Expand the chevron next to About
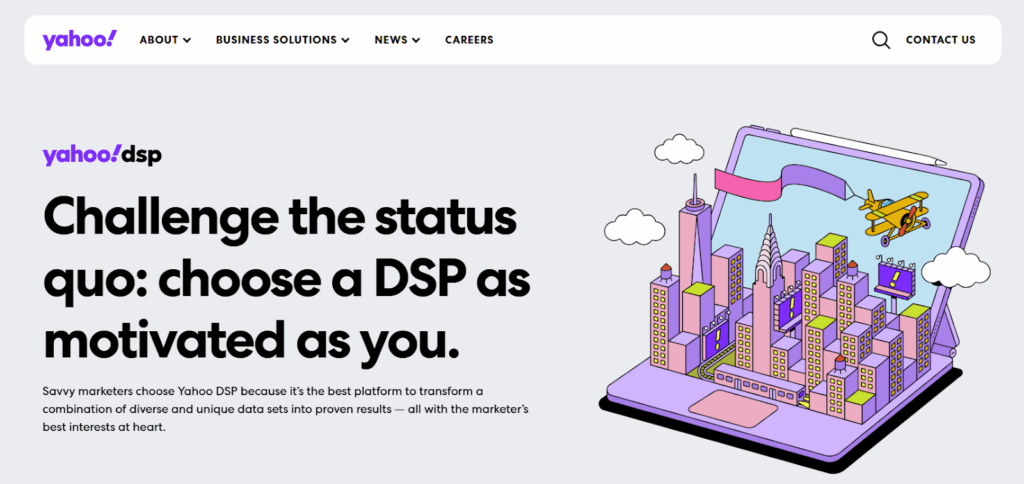Image resolution: width=1024 pixels, height=484 pixels. [187, 41]
